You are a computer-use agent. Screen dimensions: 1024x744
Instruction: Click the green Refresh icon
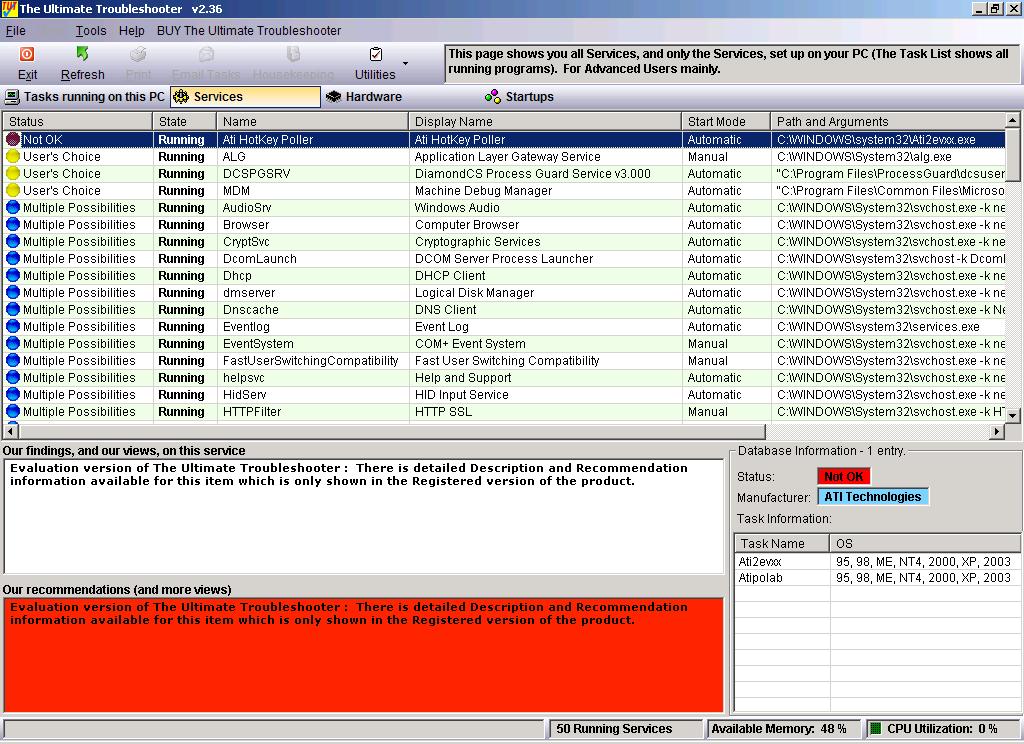click(82, 54)
